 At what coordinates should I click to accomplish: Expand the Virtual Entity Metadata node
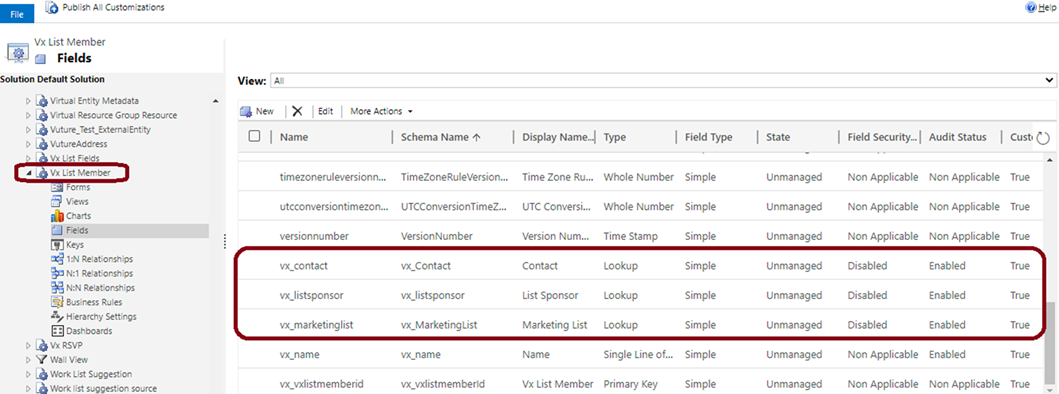pyautogui.click(x=28, y=101)
